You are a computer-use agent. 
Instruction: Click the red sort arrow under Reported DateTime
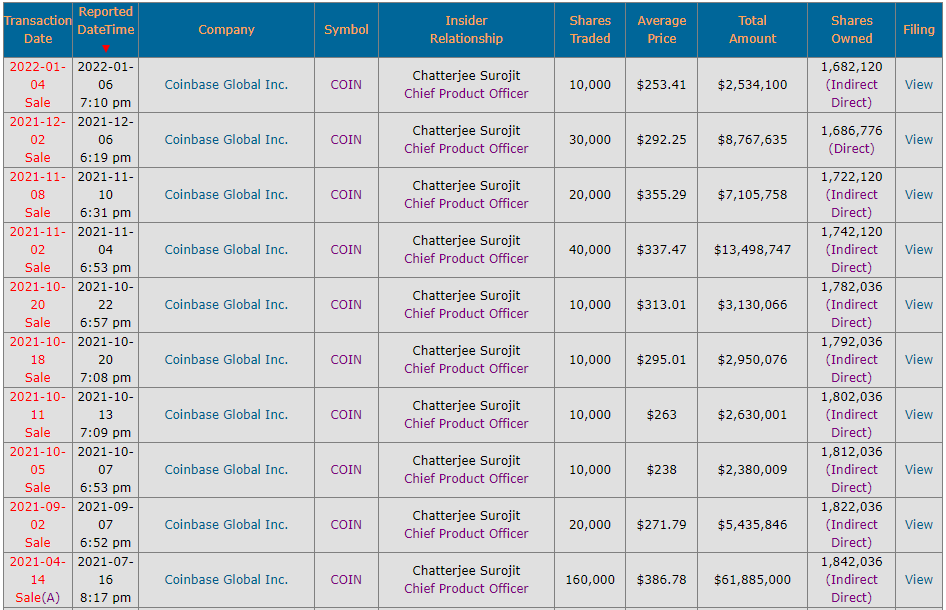click(x=106, y=48)
